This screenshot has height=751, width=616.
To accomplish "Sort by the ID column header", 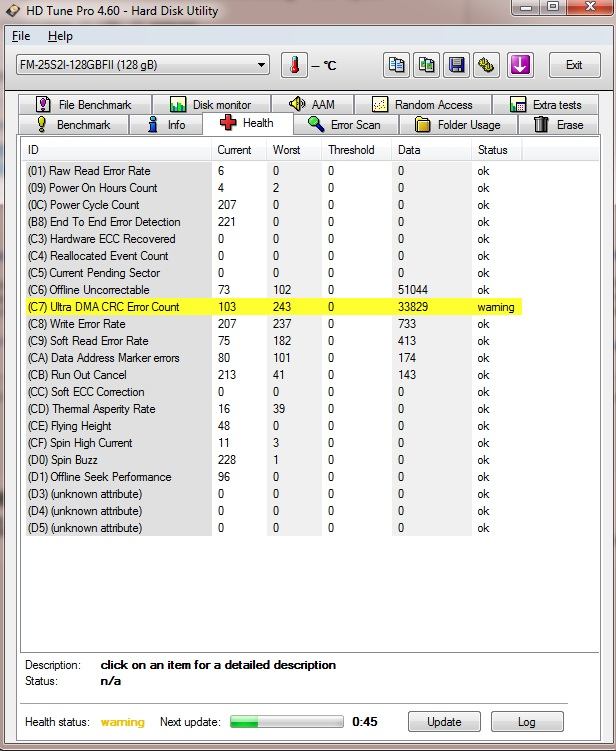I will click(117, 150).
